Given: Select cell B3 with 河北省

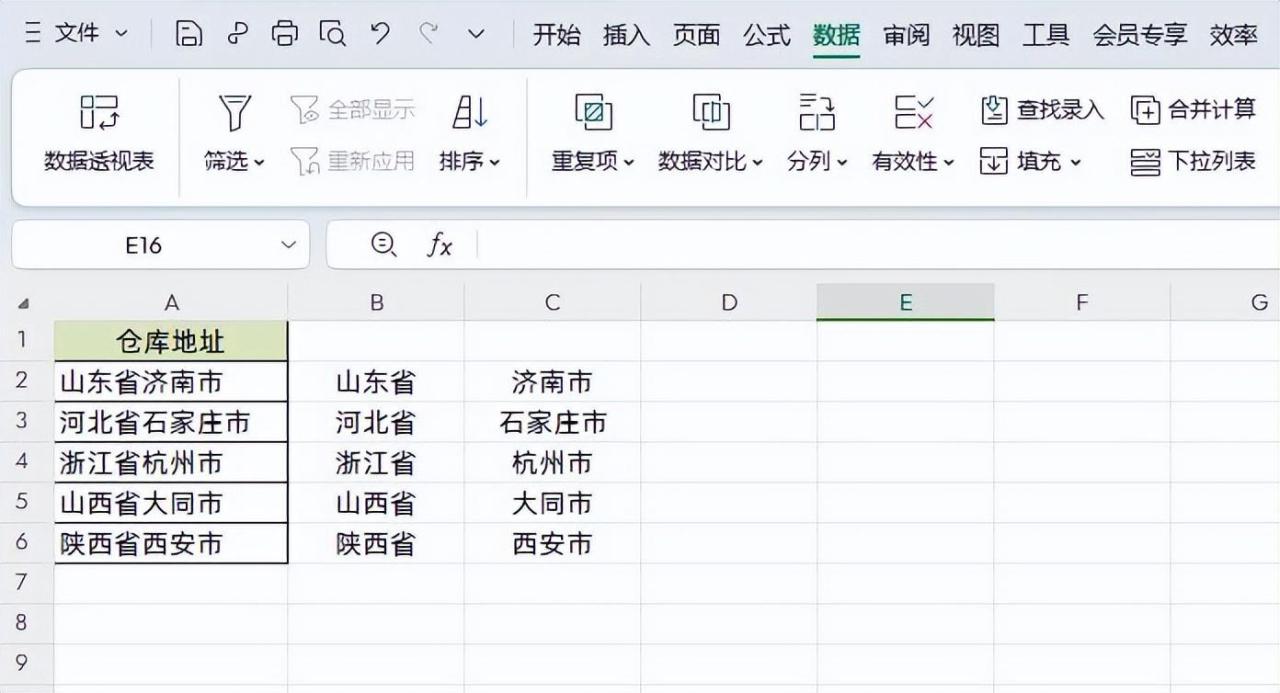Looking at the screenshot, I should (376, 422).
